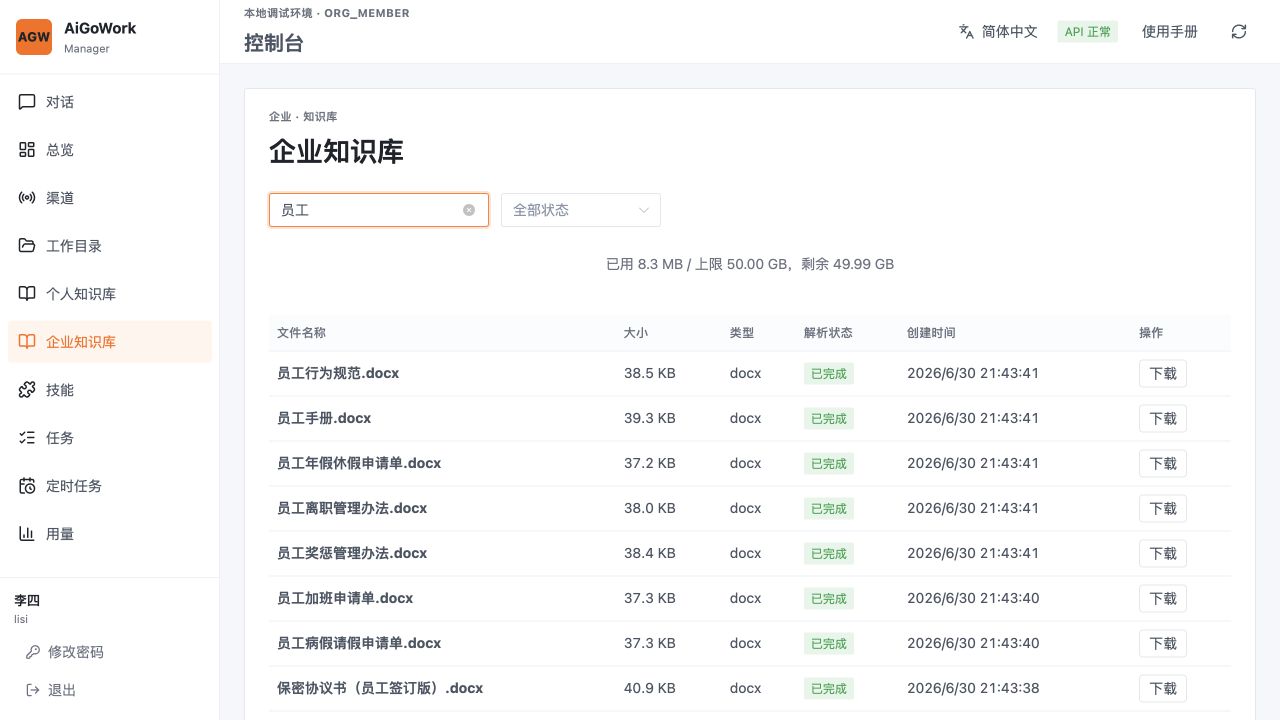Click the folder icon beside 工作目录

point(27,246)
